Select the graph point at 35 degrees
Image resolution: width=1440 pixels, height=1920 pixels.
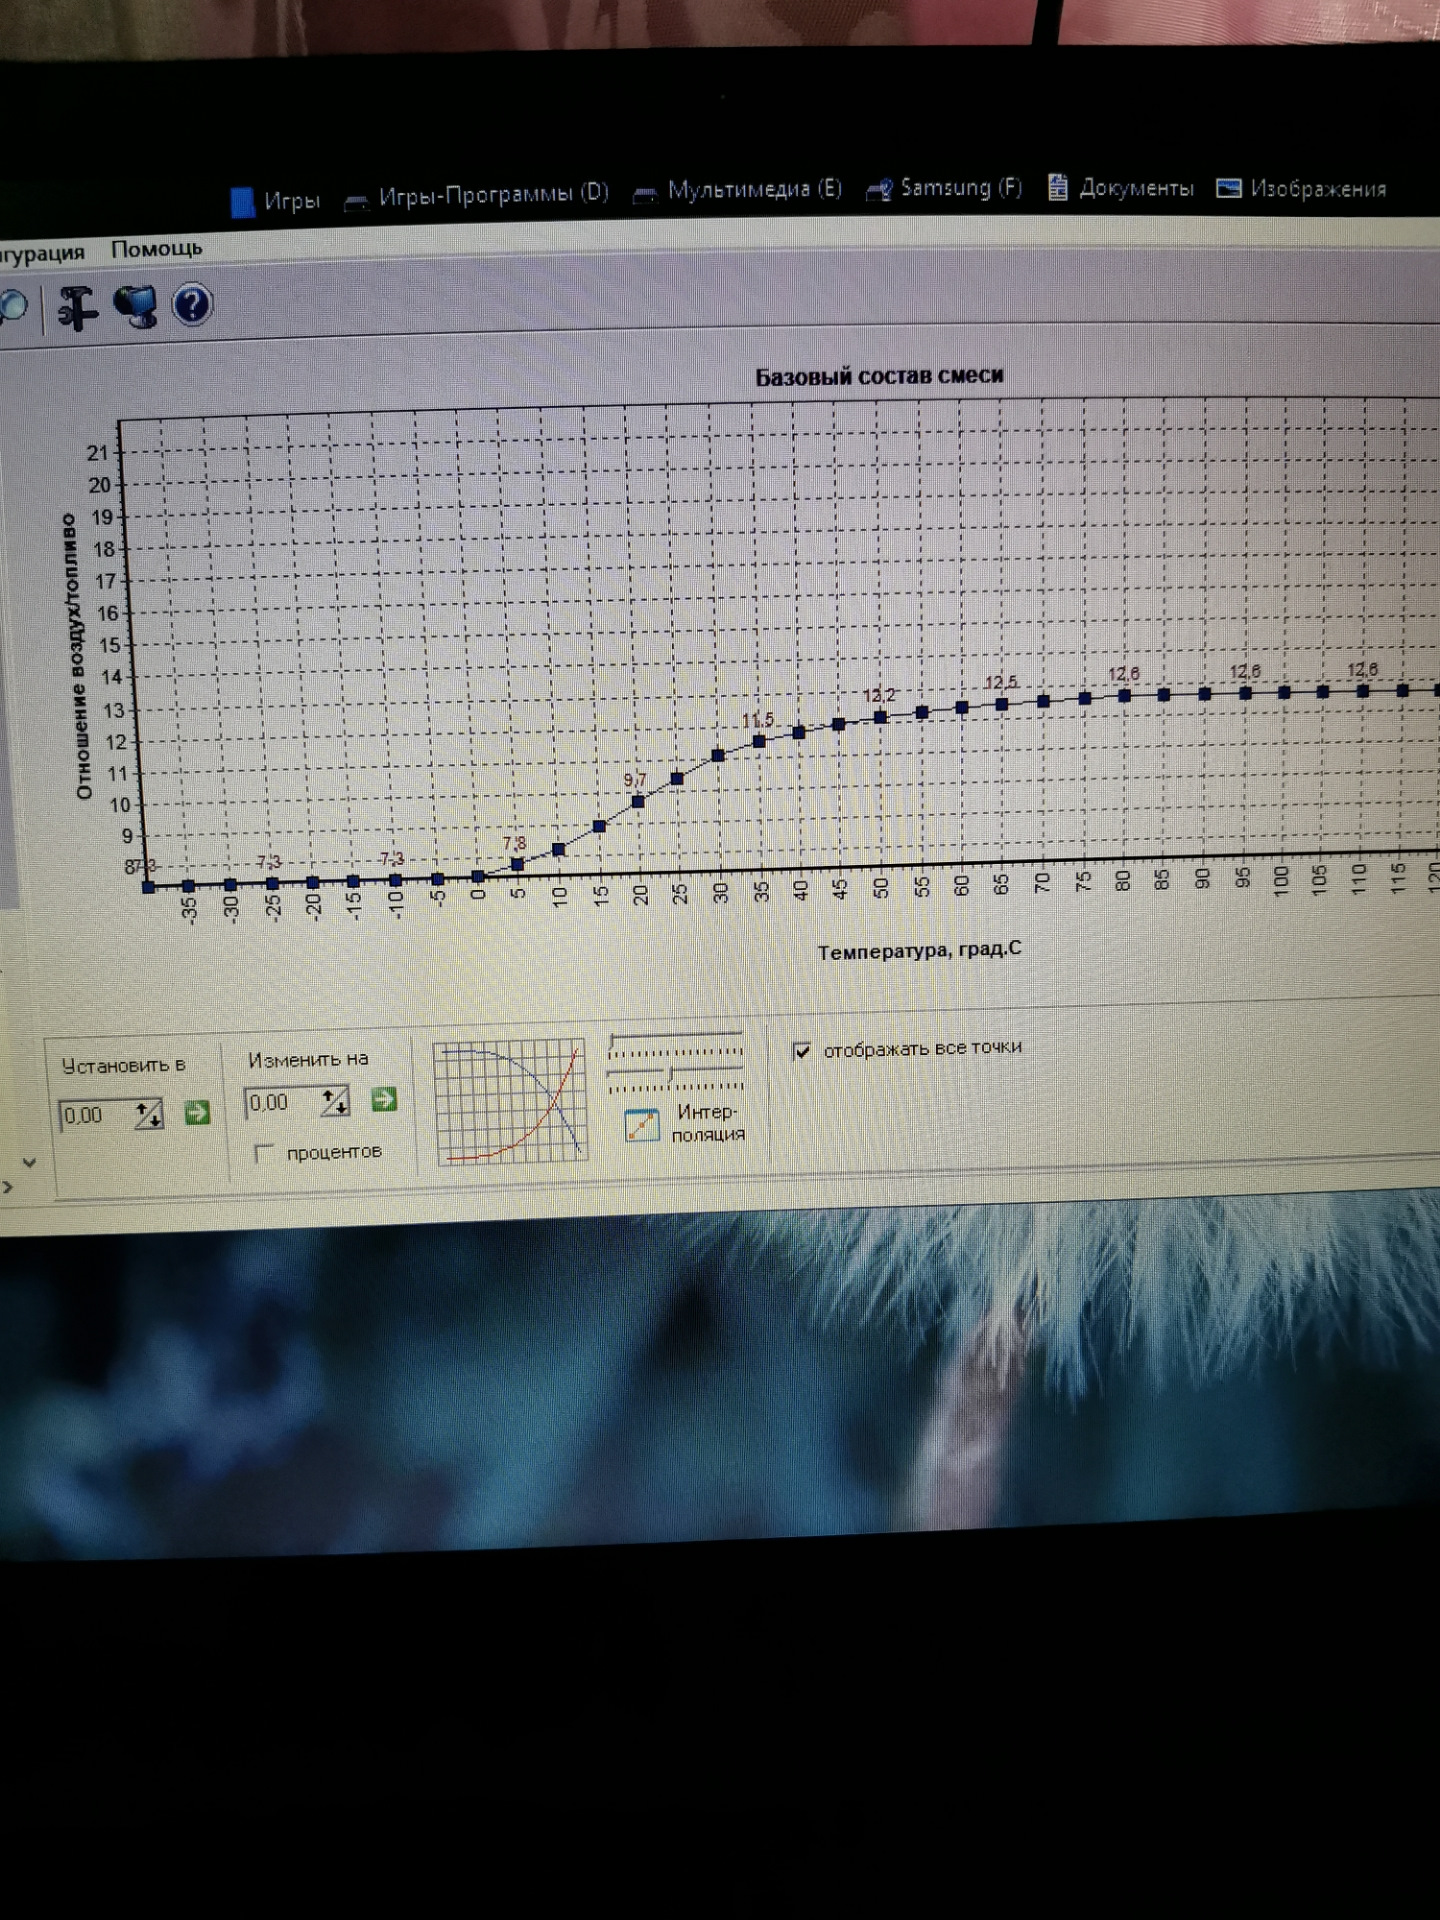click(759, 741)
